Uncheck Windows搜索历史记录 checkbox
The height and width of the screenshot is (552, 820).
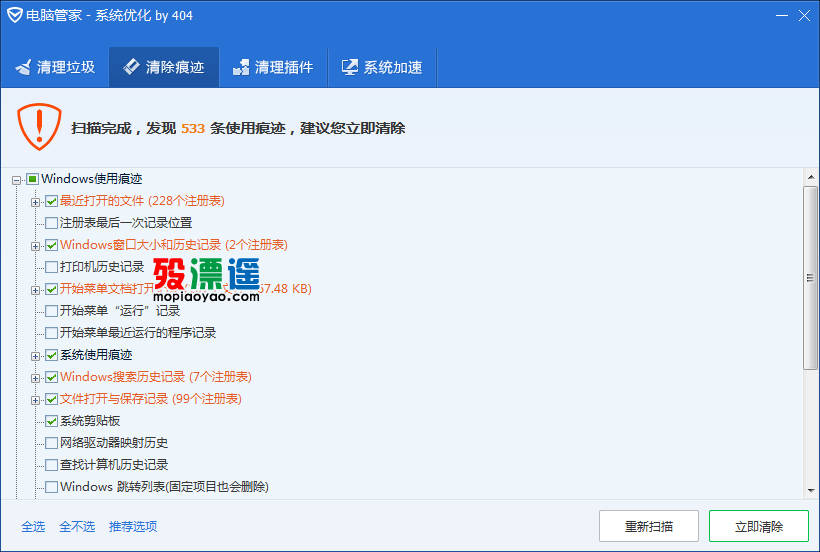coord(51,377)
